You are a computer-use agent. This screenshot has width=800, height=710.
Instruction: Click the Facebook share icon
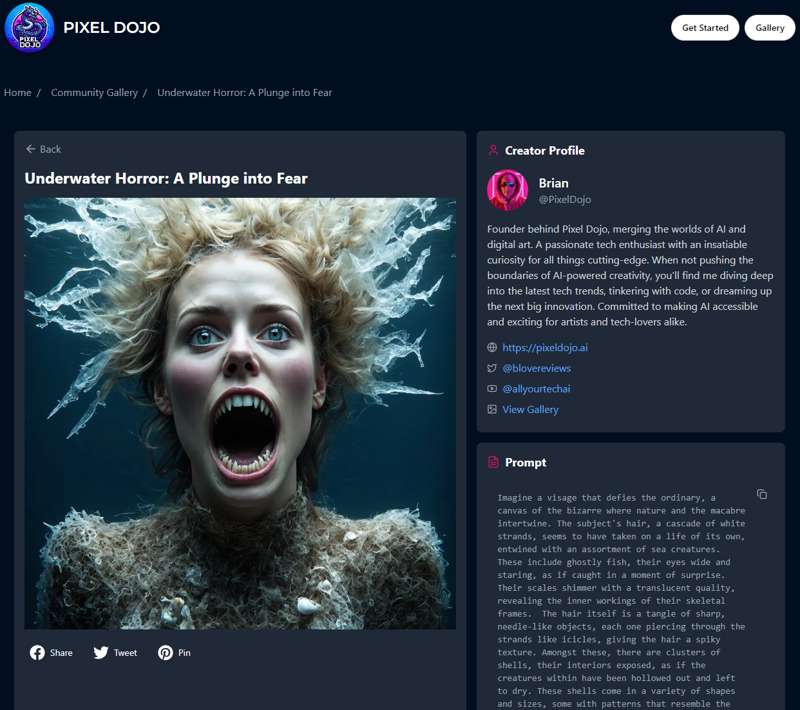37,652
